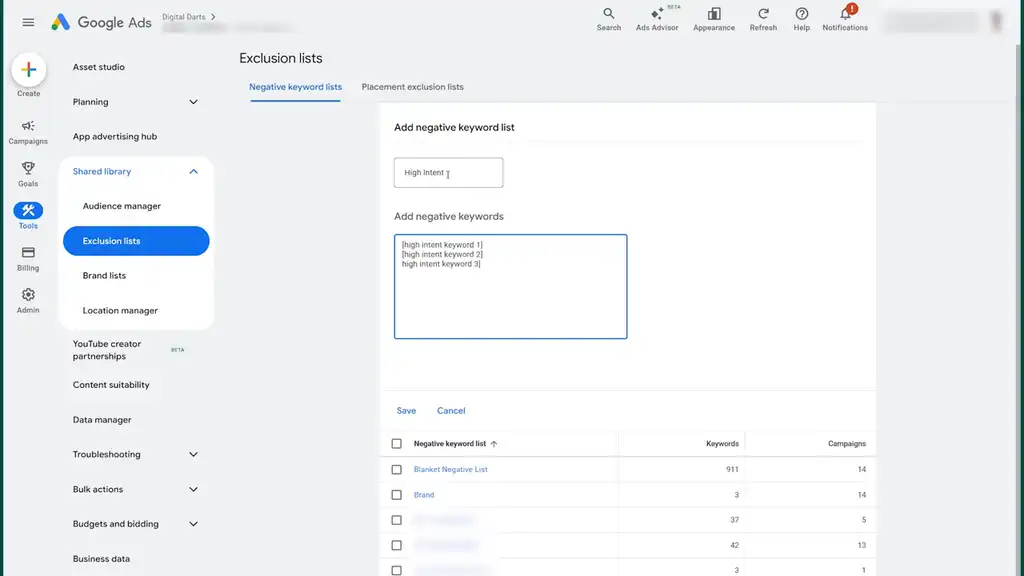Switch to Placement exclusion lists tab
Image resolution: width=1024 pixels, height=576 pixels.
pyautogui.click(x=413, y=87)
